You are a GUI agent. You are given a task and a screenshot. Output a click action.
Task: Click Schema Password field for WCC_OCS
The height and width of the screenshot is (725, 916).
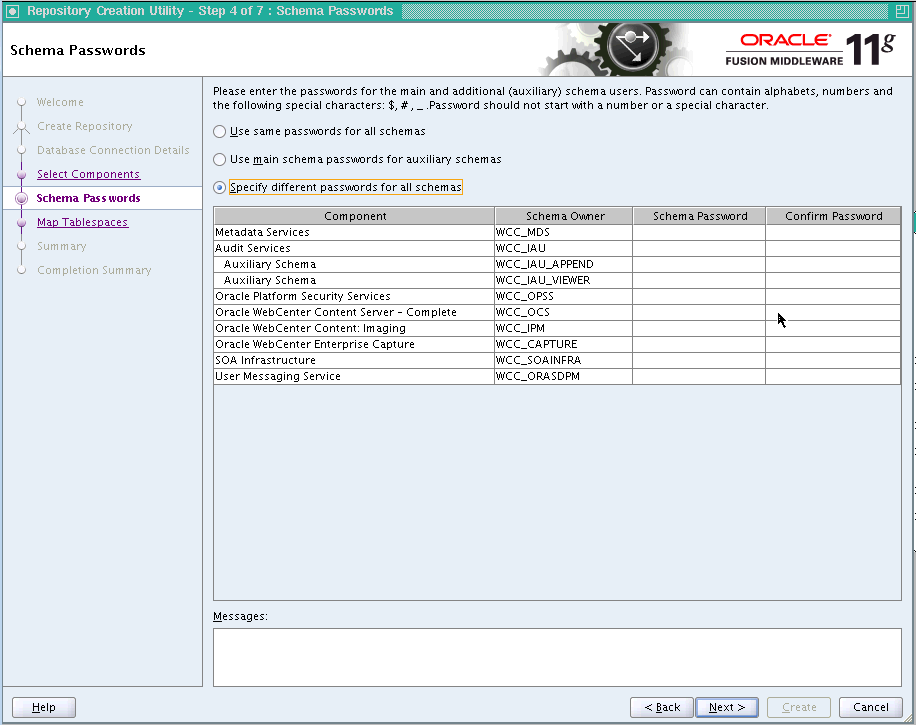coord(699,313)
